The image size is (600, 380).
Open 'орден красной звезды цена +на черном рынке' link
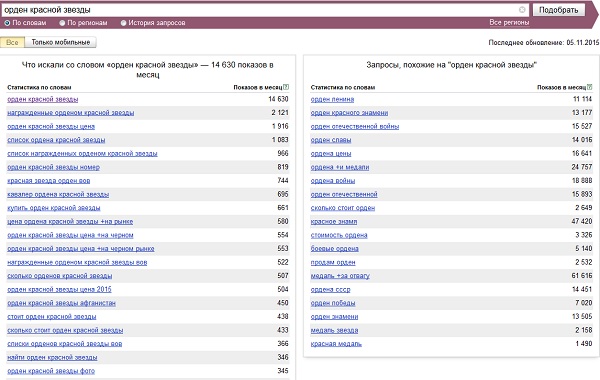point(81,249)
